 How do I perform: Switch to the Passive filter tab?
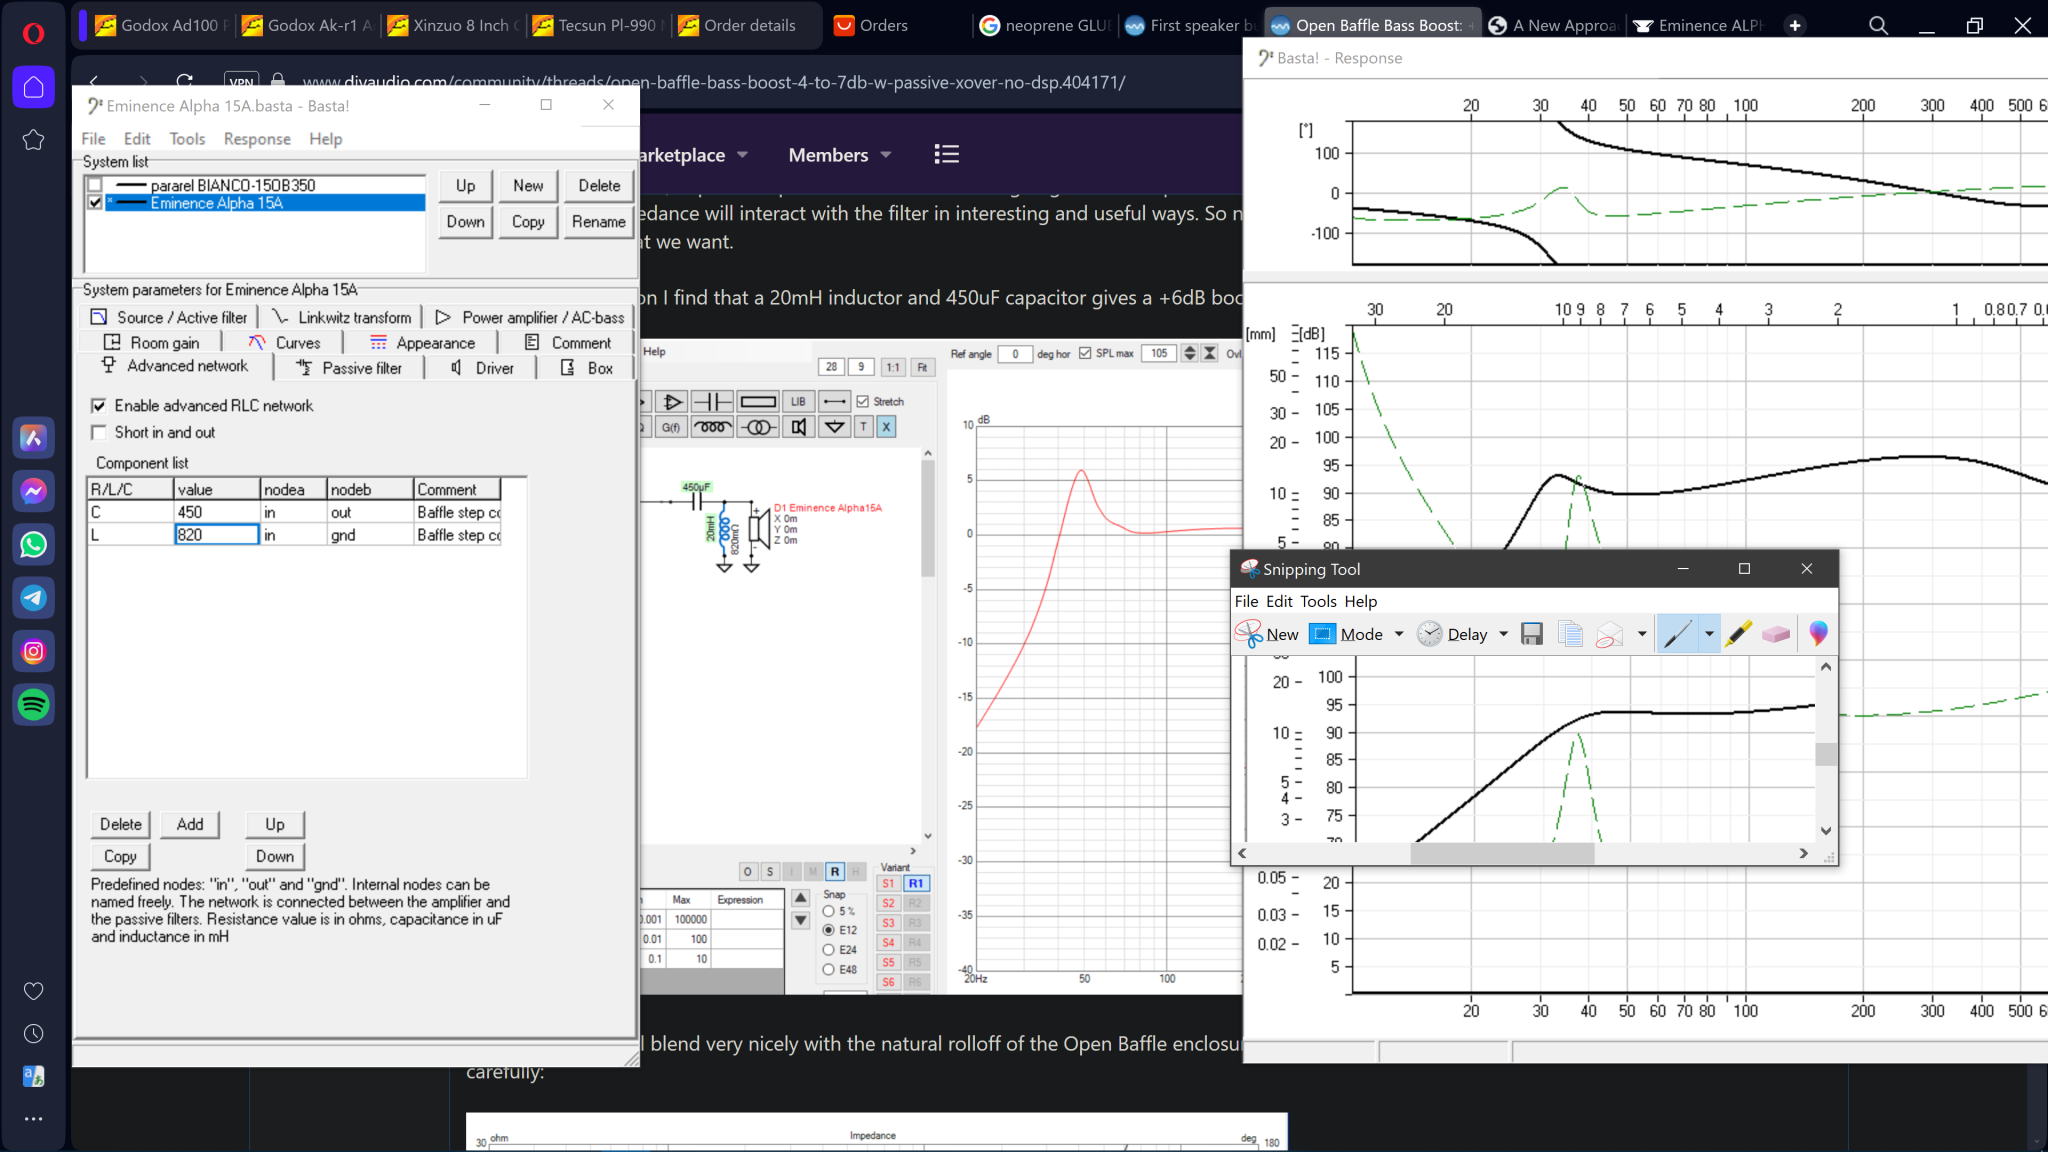click(349, 368)
